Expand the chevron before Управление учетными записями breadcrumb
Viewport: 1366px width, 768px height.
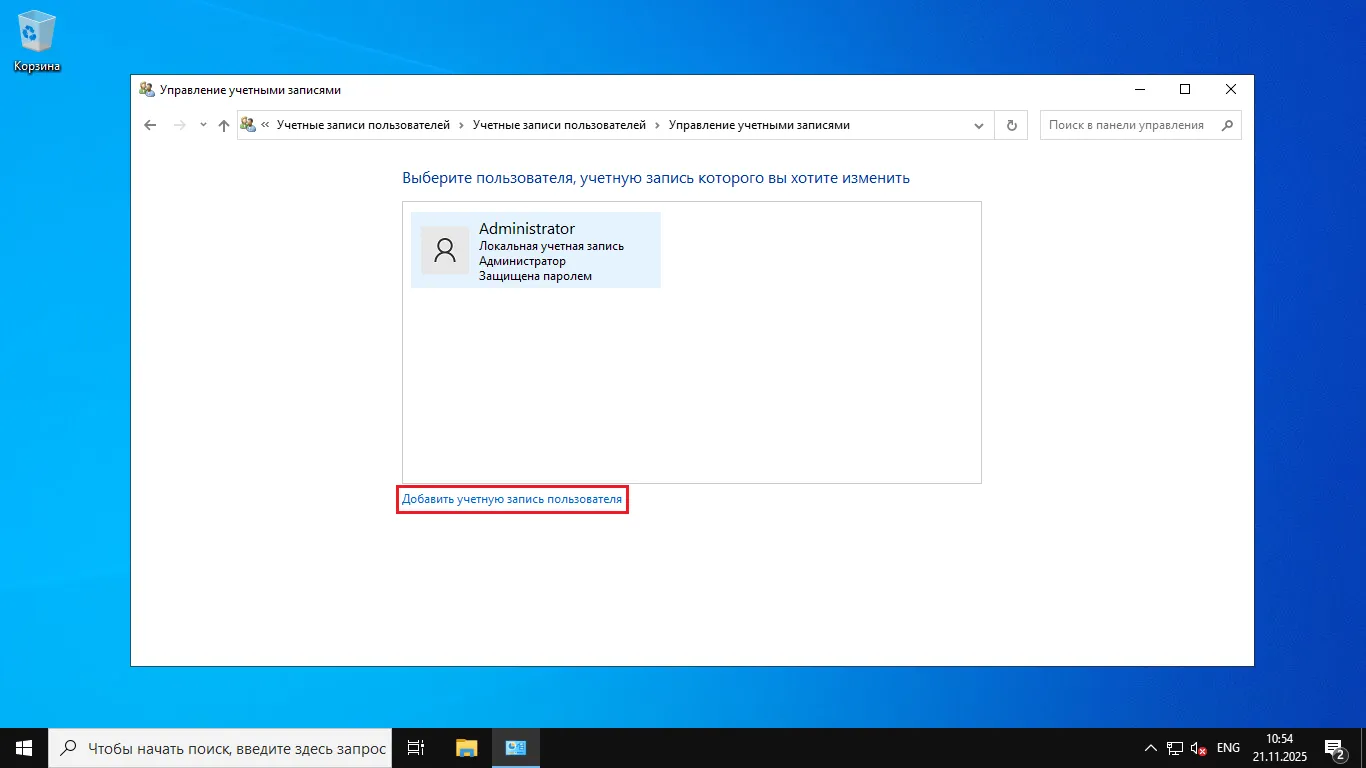pyautogui.click(x=657, y=125)
